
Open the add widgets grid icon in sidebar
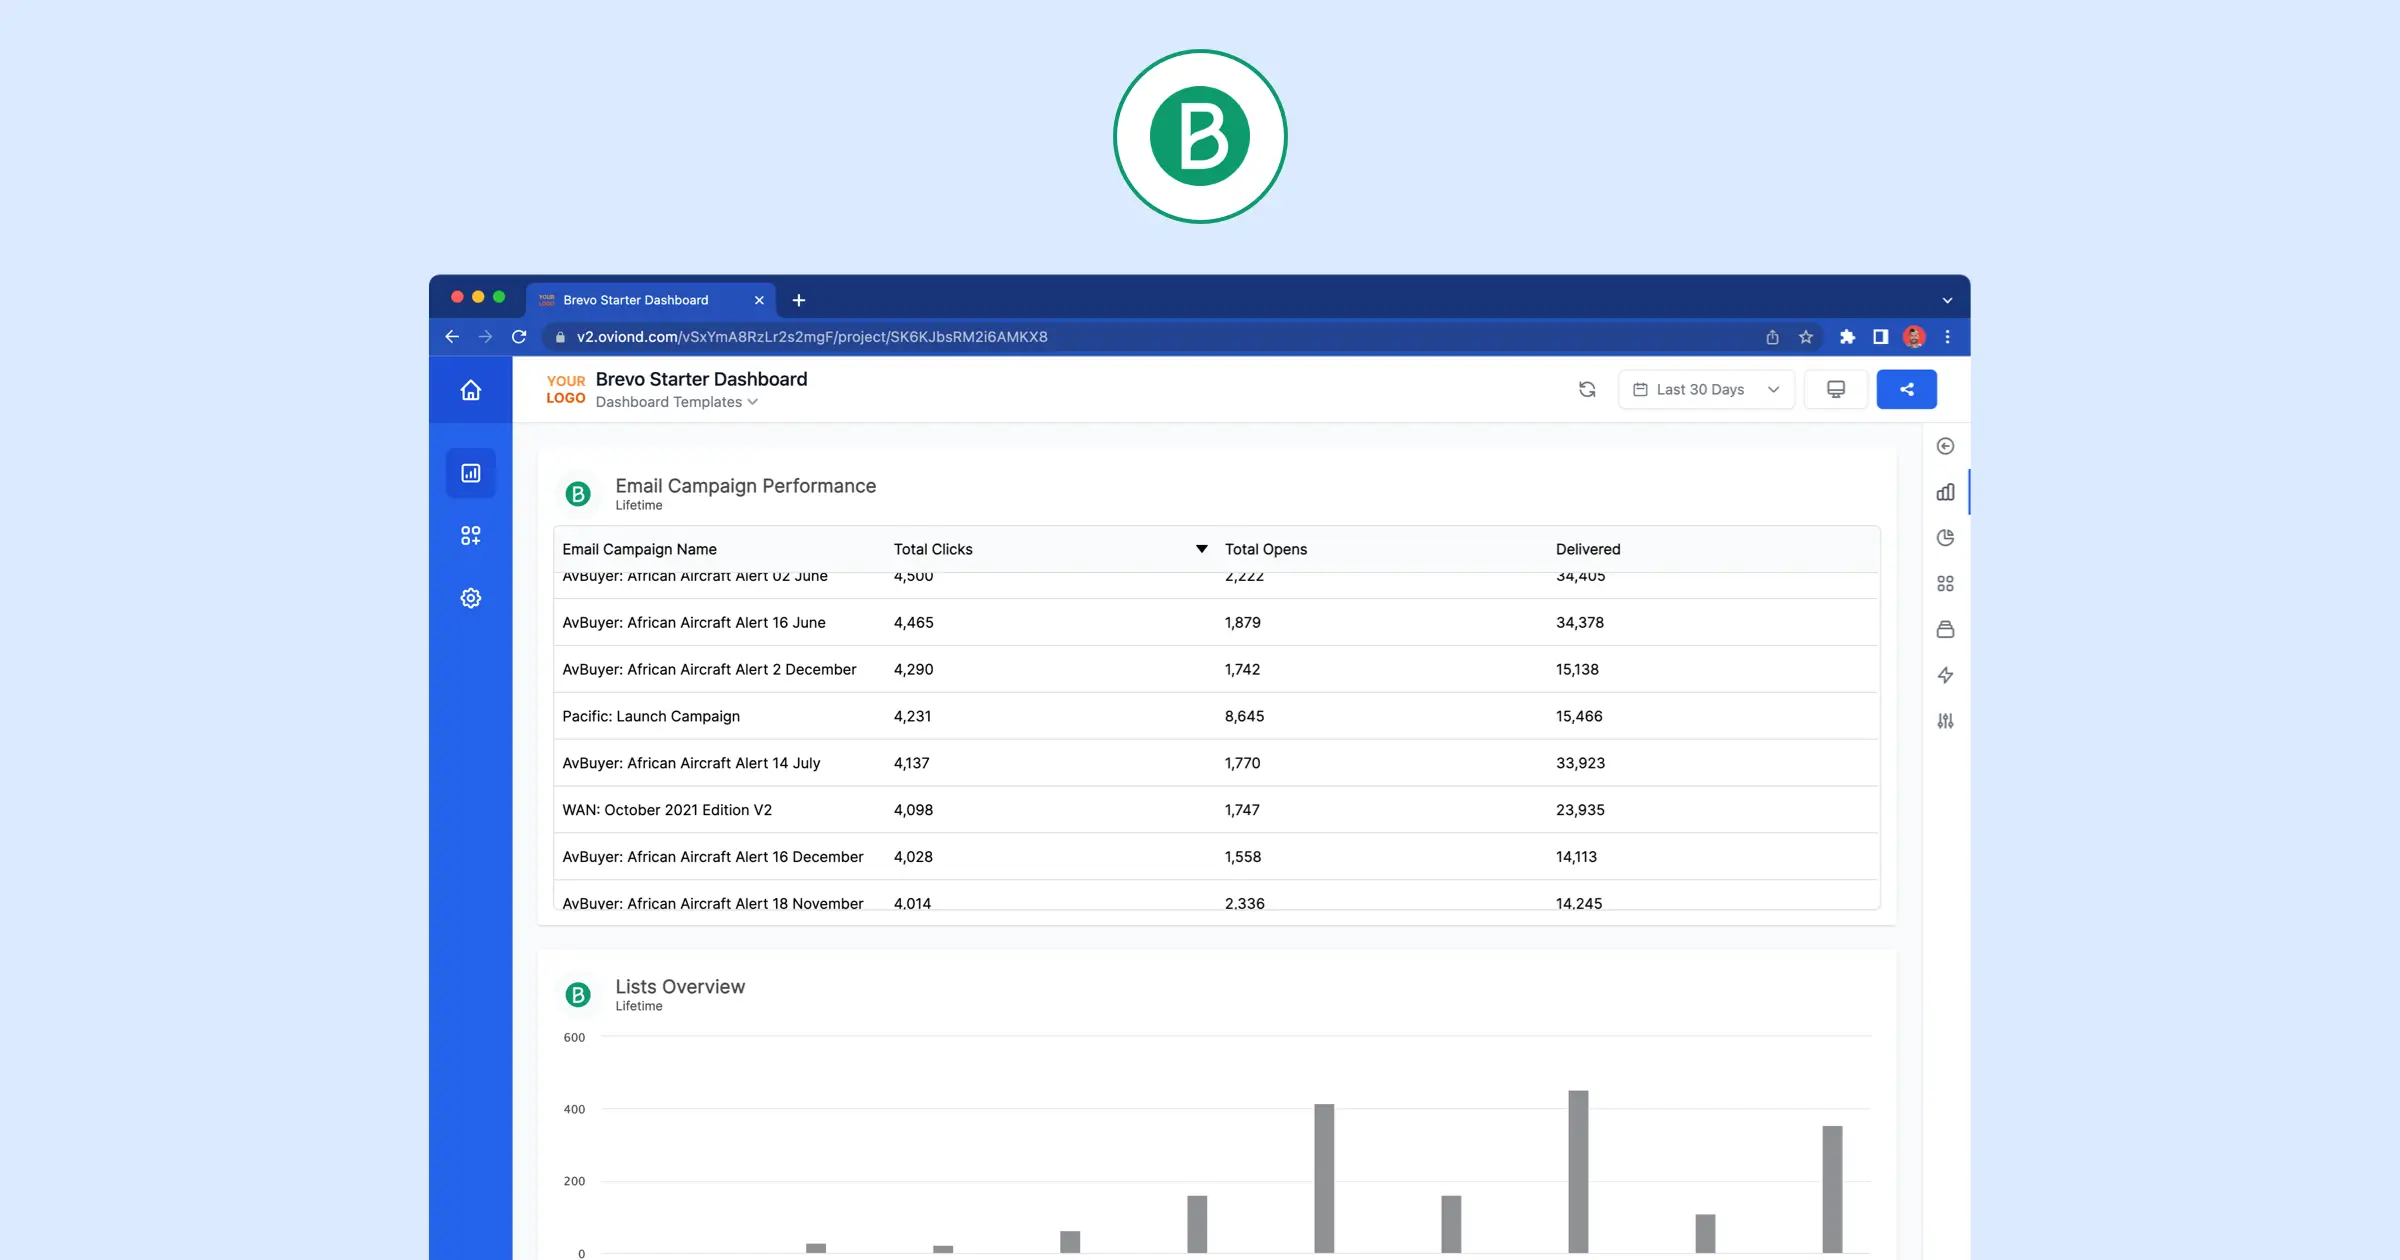tap(471, 536)
